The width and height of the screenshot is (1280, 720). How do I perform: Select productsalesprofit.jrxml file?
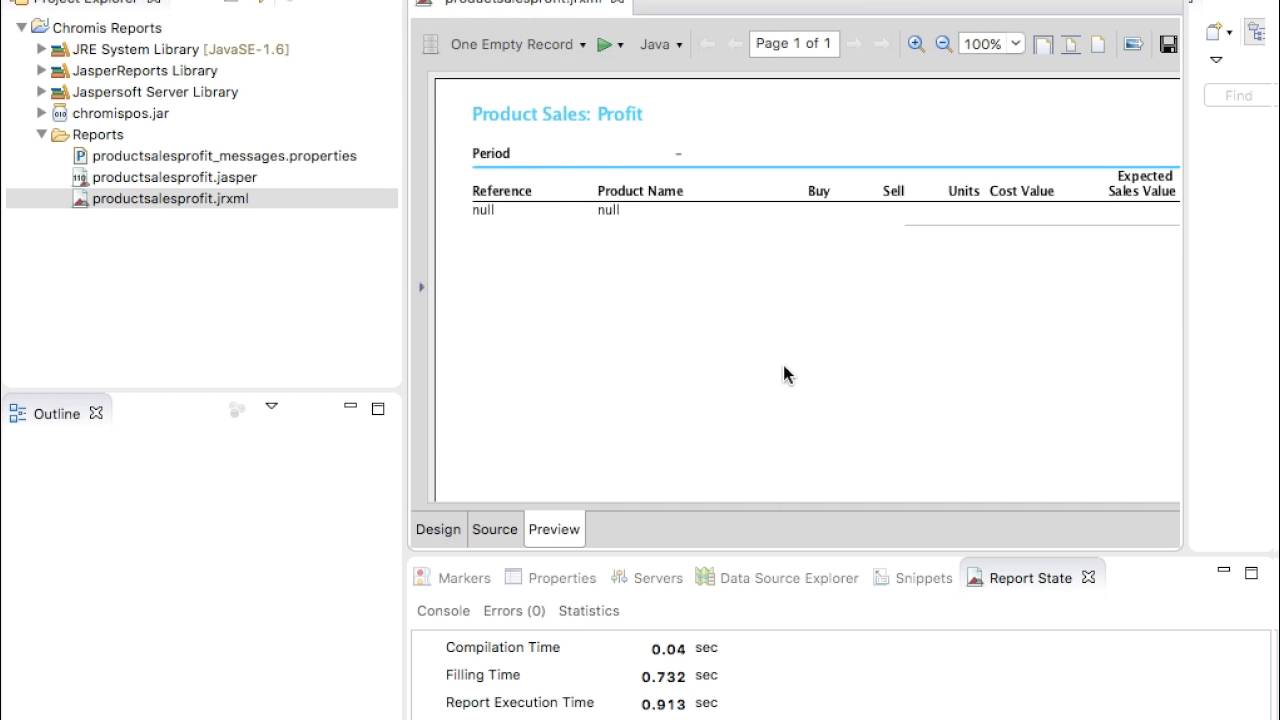click(160, 198)
